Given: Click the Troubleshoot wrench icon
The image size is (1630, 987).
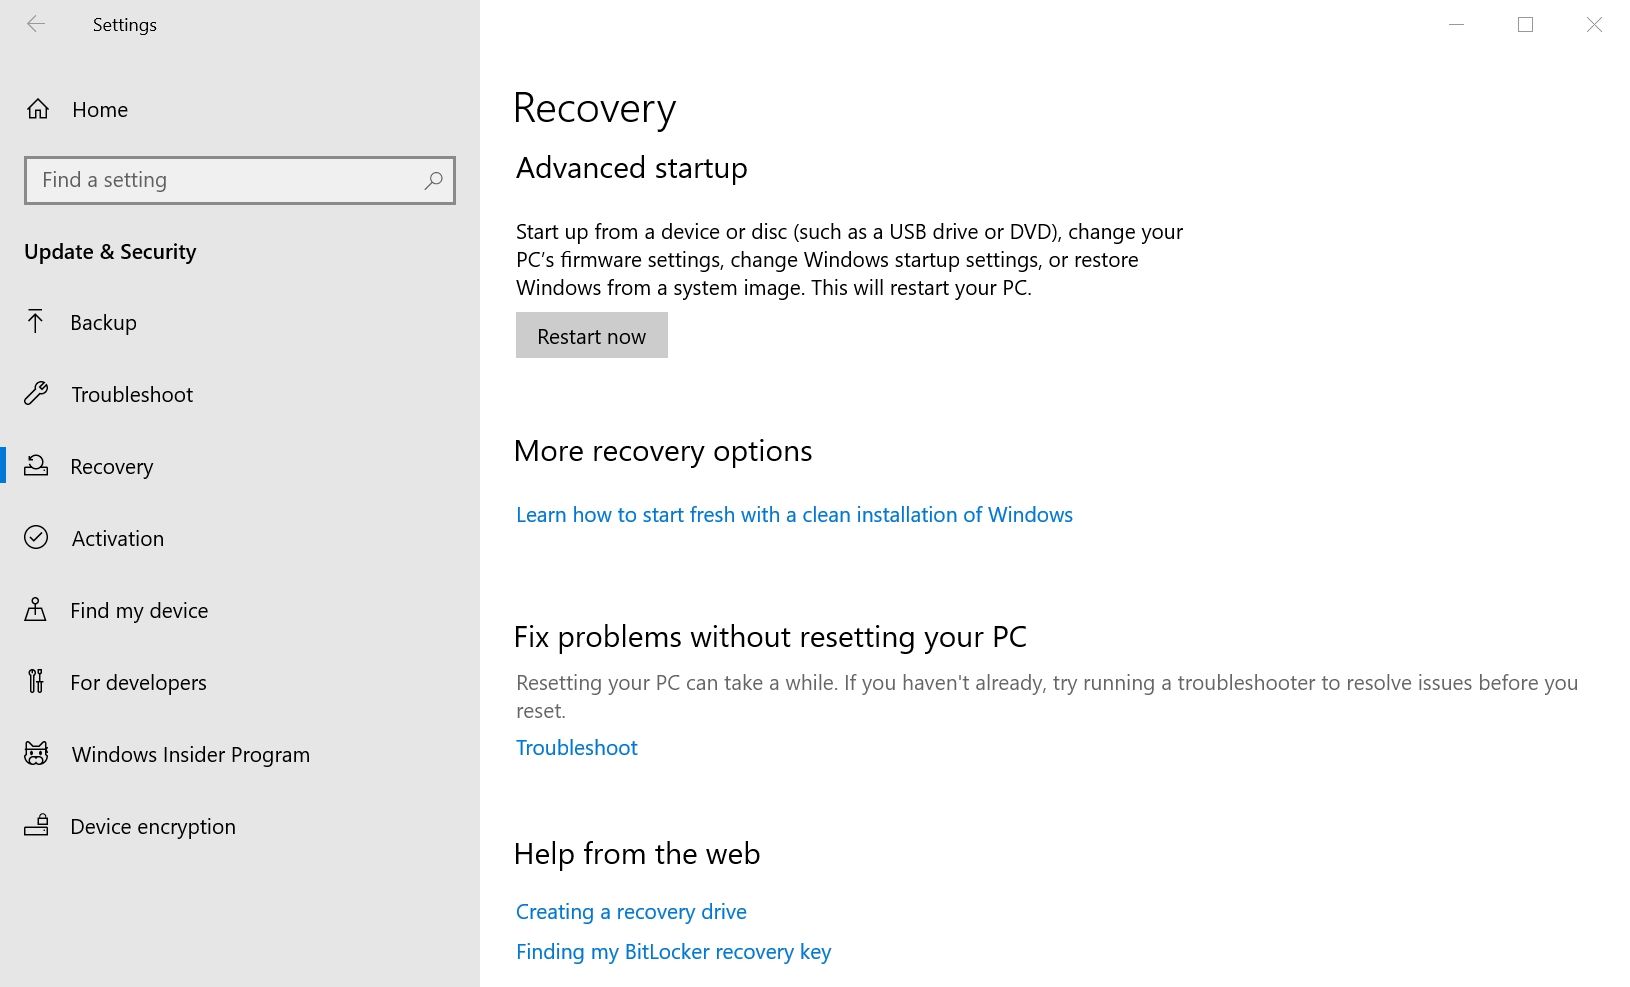Looking at the screenshot, I should [x=36, y=393].
